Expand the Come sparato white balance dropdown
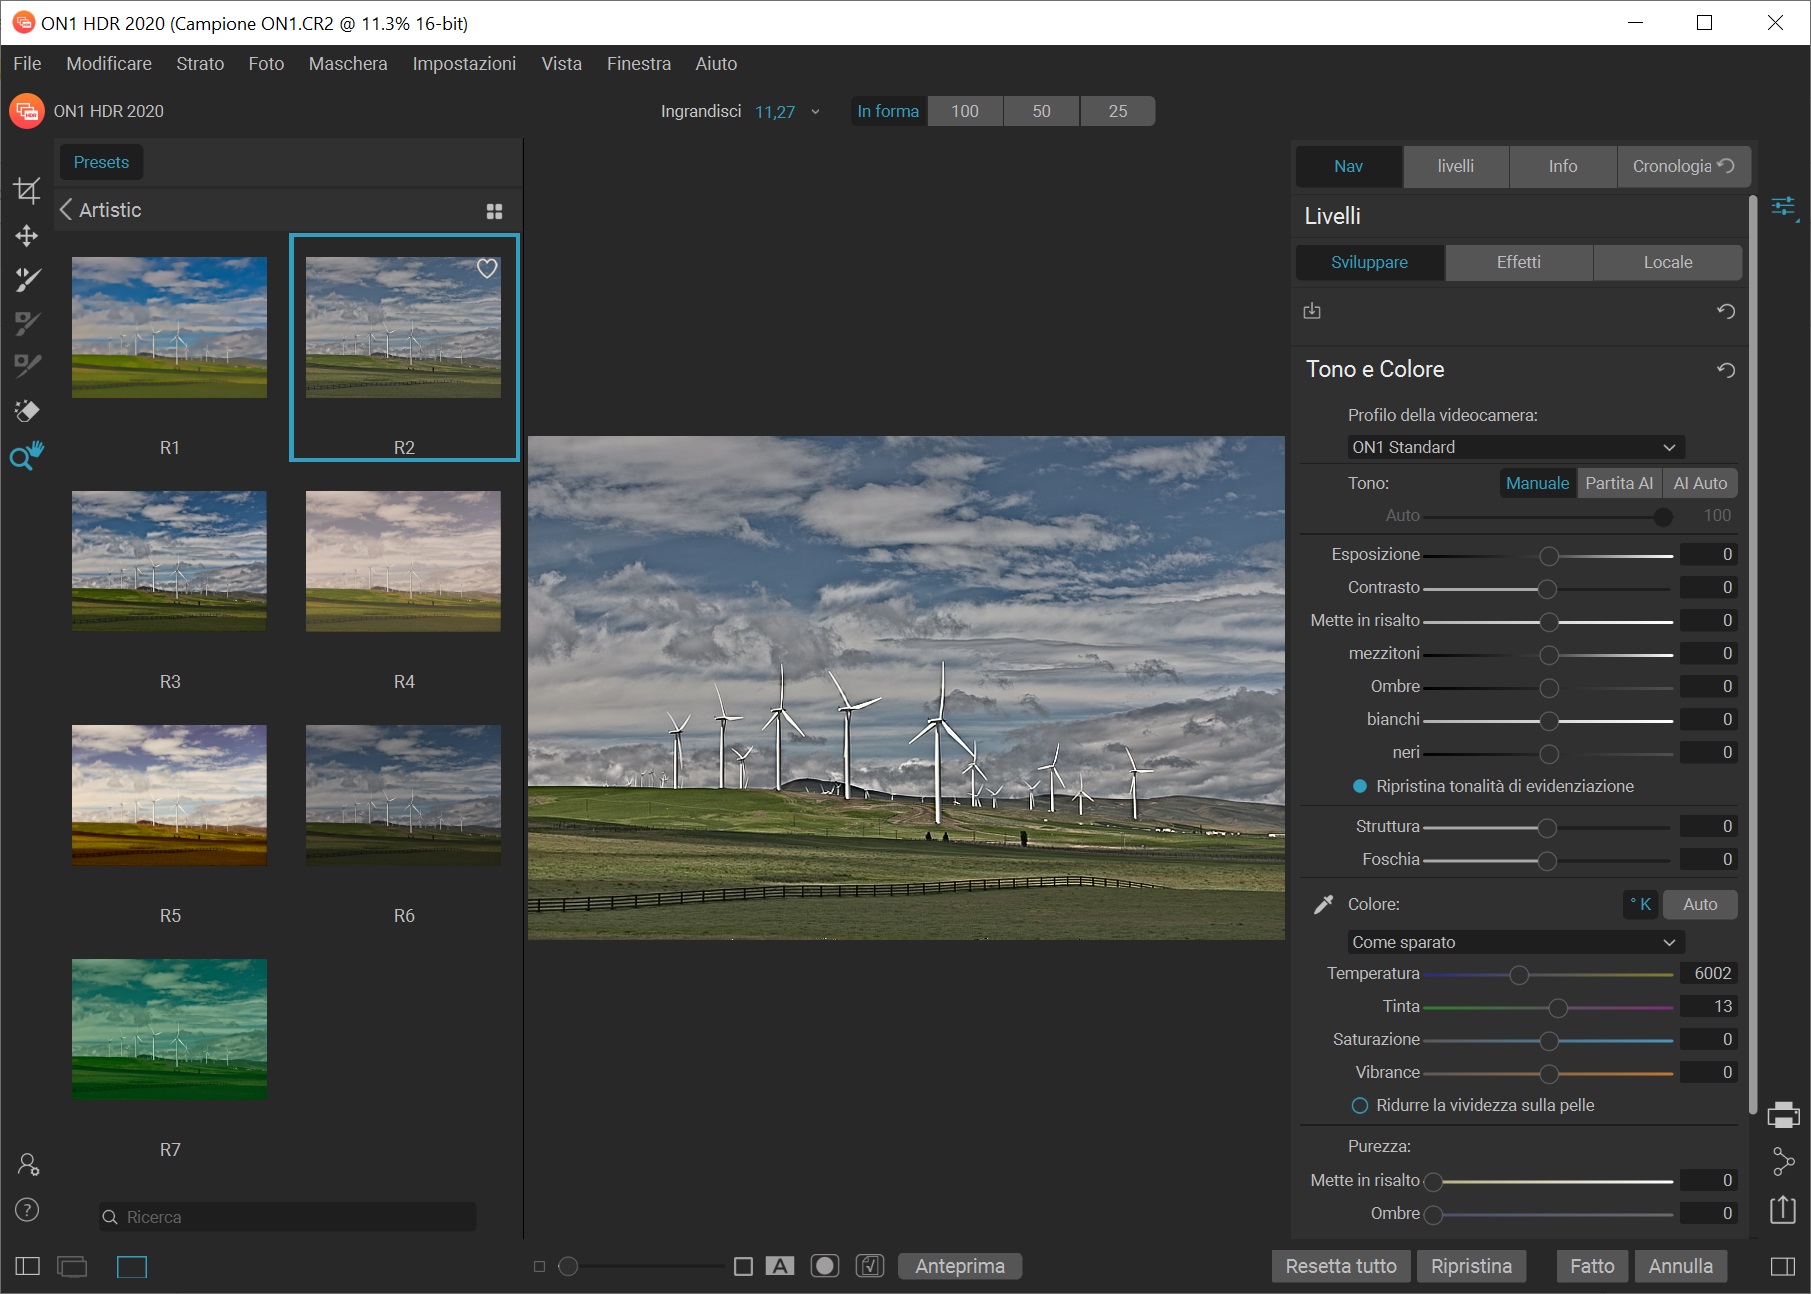The width and height of the screenshot is (1811, 1294). [1513, 942]
